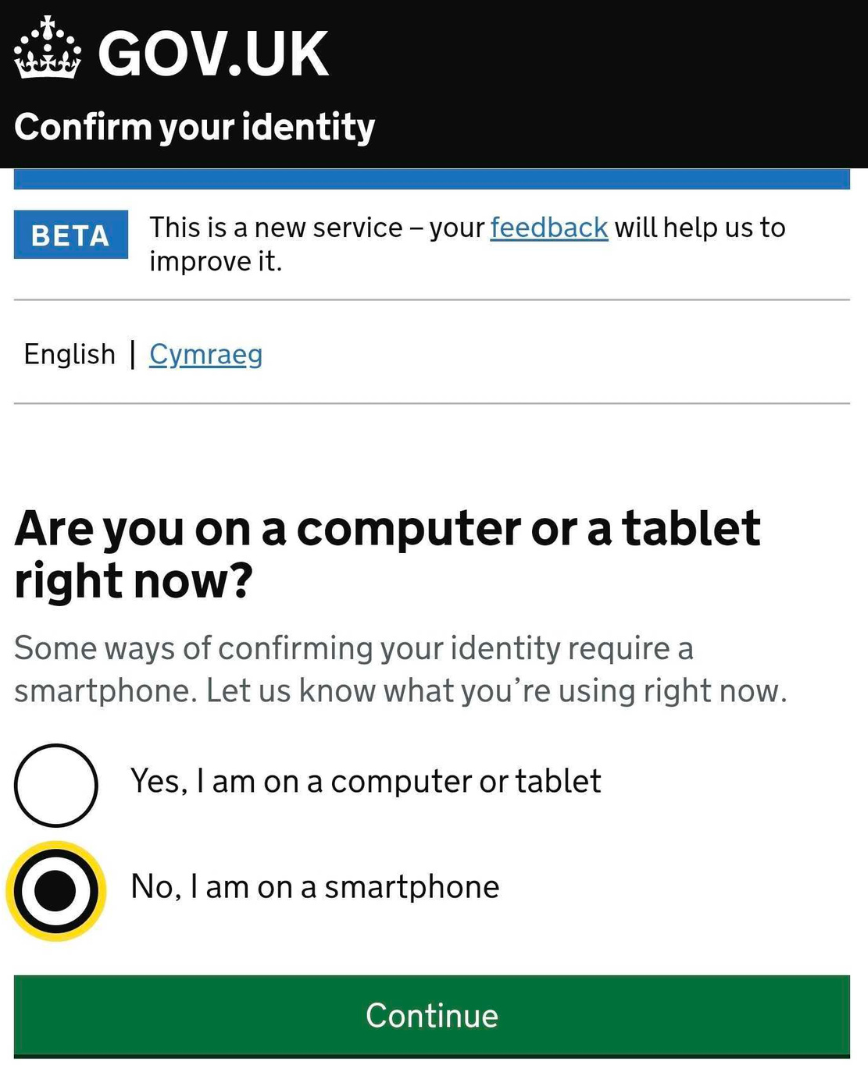
Task: Click the "improve it." text in the beta banner
Action: coord(215,262)
